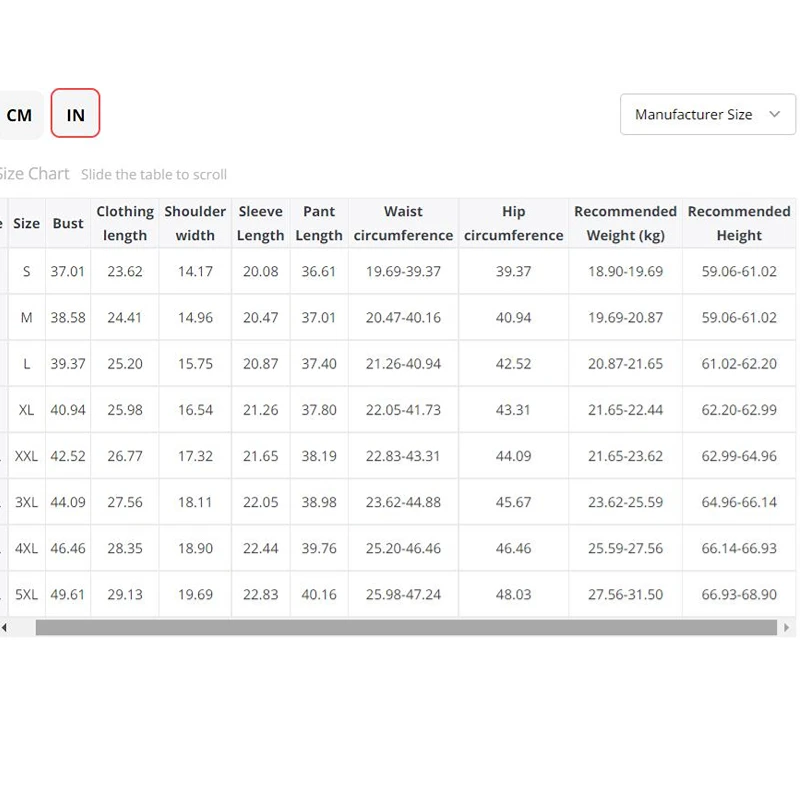This screenshot has height=800, width=800.
Task: Click the Recommended Weight (kg) header
Action: tap(626, 223)
